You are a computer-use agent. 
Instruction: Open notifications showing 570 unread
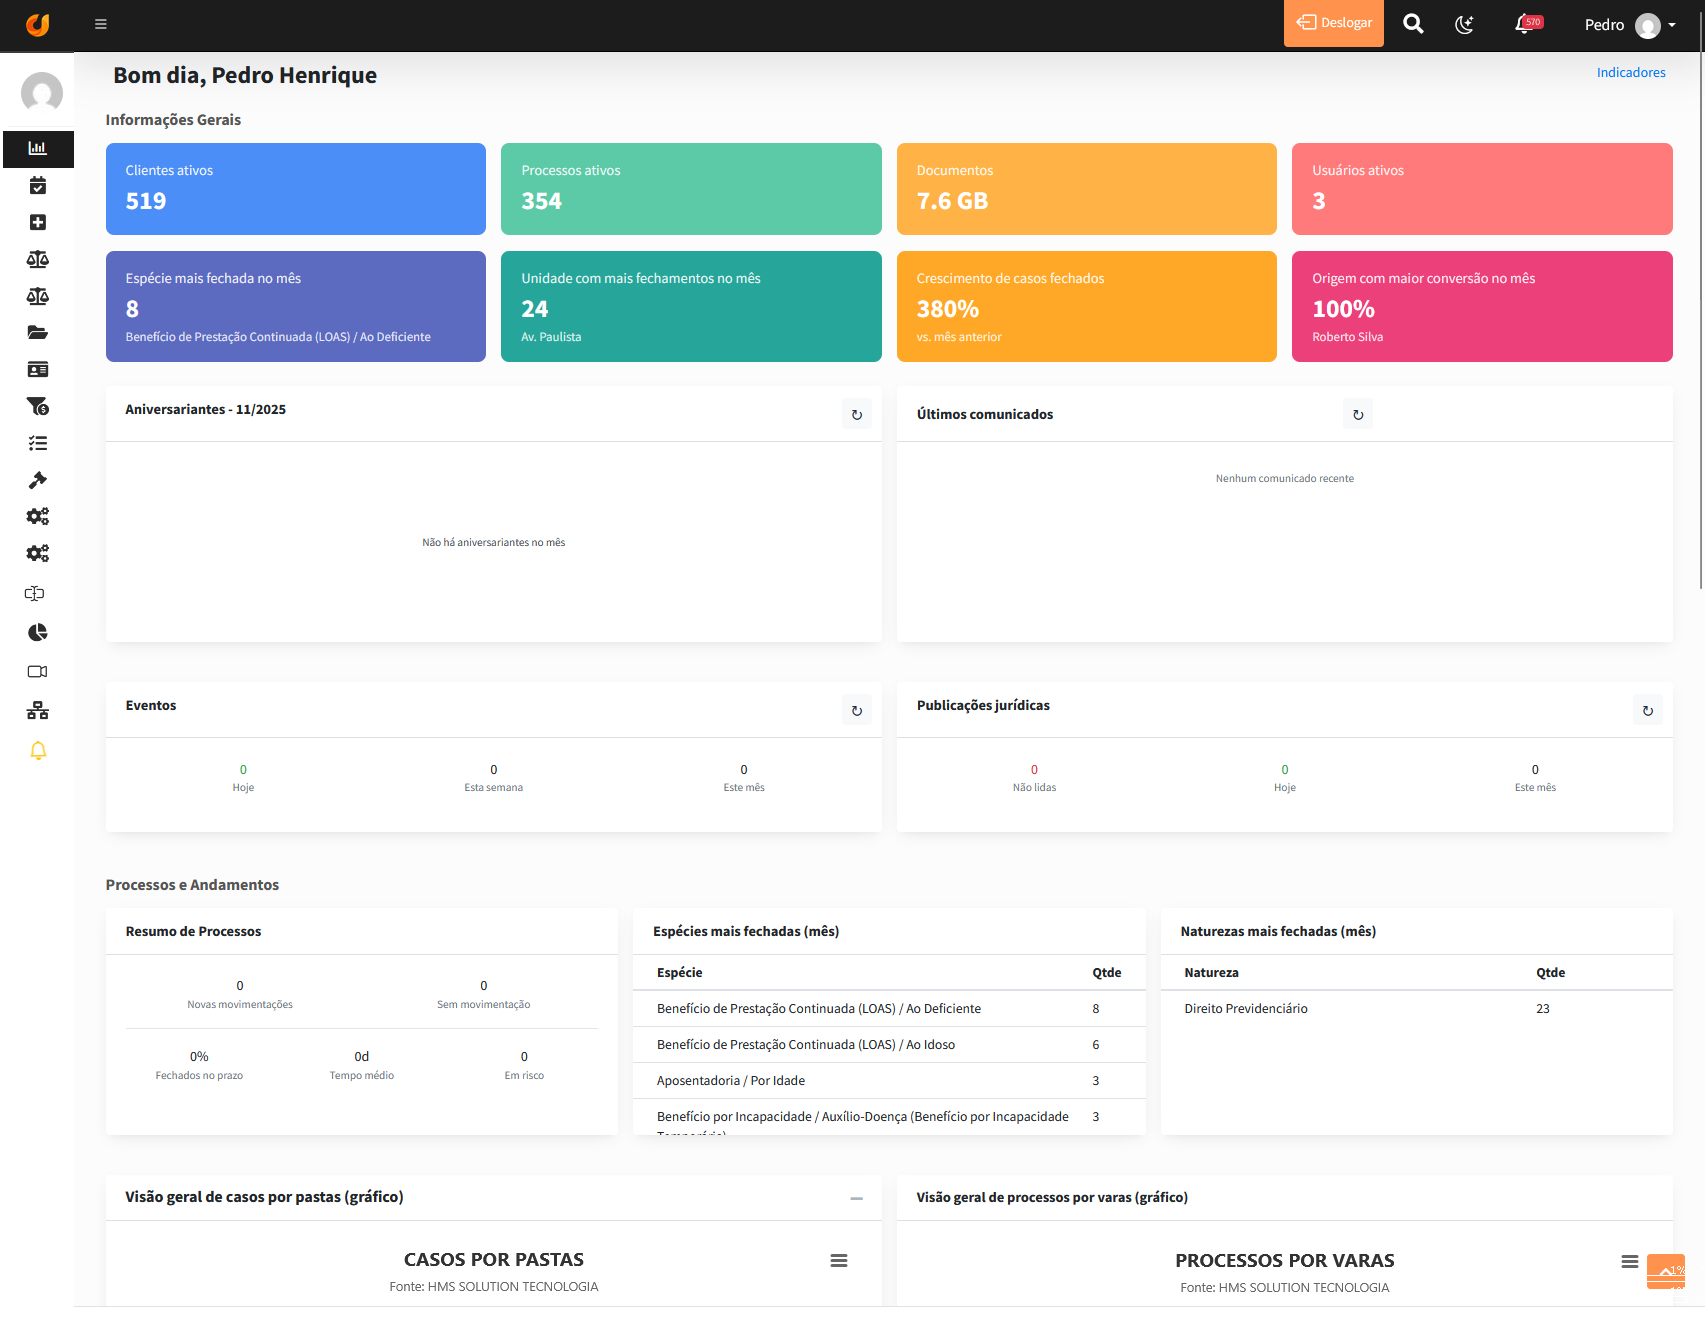1523,23
